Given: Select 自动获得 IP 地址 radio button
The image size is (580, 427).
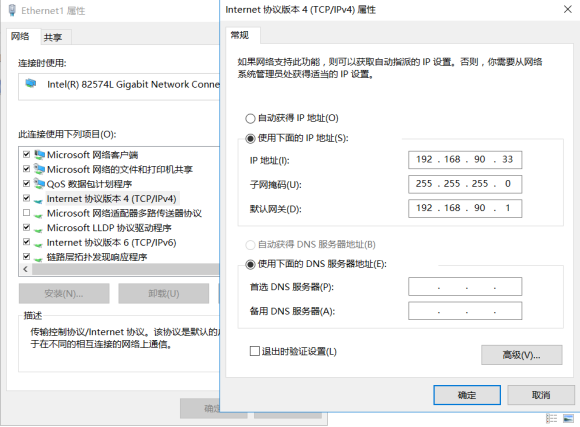Looking at the screenshot, I should 250,118.
